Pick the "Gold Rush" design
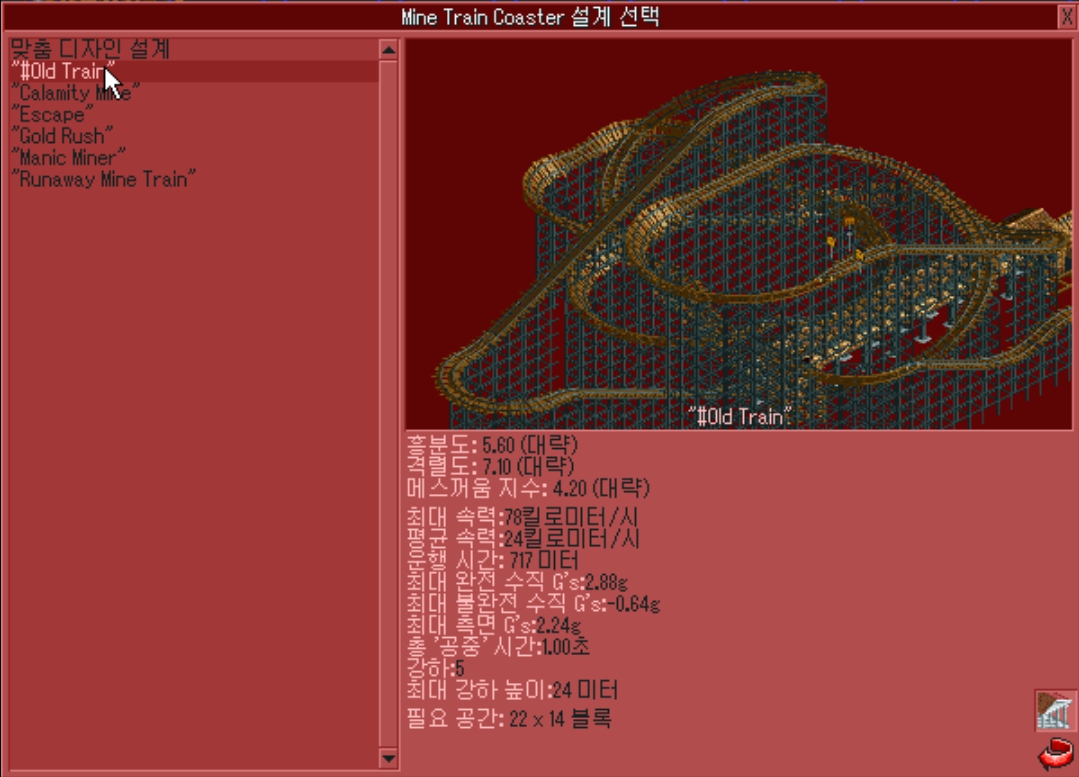The width and height of the screenshot is (1079, 777). click(194, 136)
